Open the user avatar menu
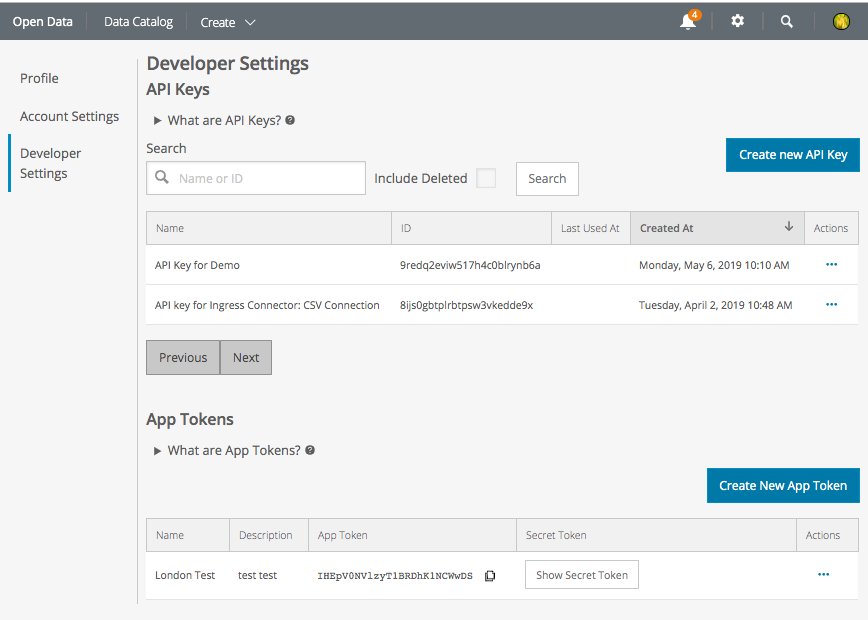Screen dimensions: 868x620 (x=841, y=22)
